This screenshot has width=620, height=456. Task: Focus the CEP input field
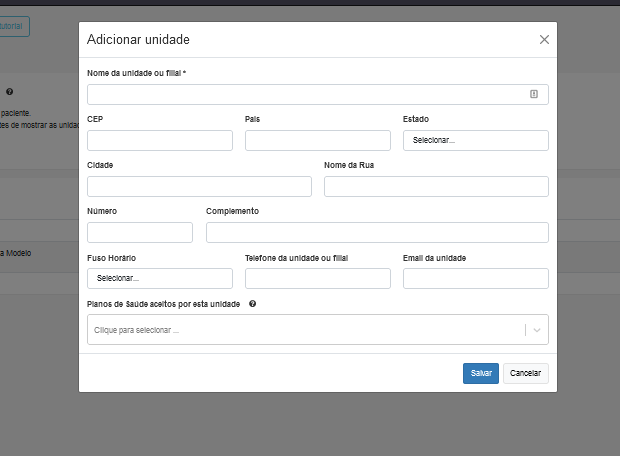(160, 140)
